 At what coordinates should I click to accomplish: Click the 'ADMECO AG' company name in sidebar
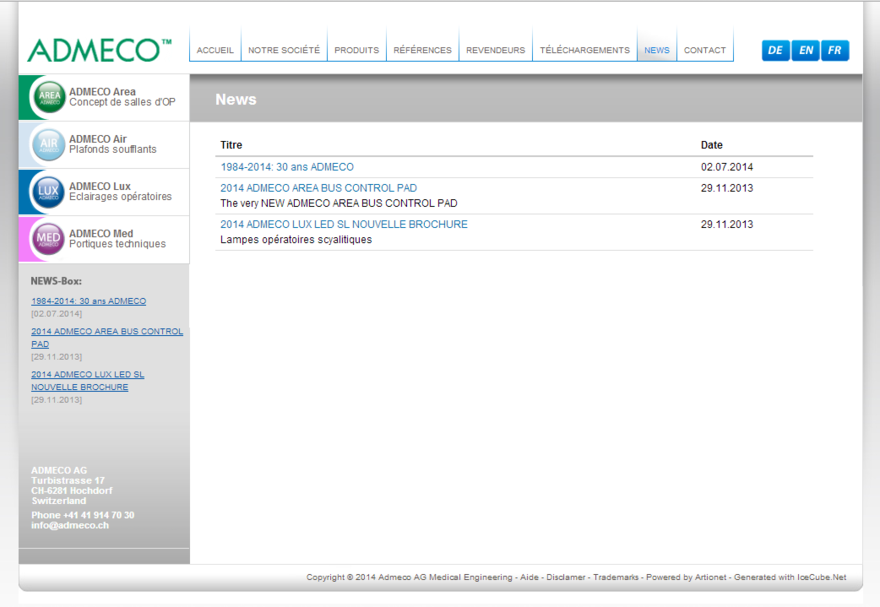tap(59, 471)
